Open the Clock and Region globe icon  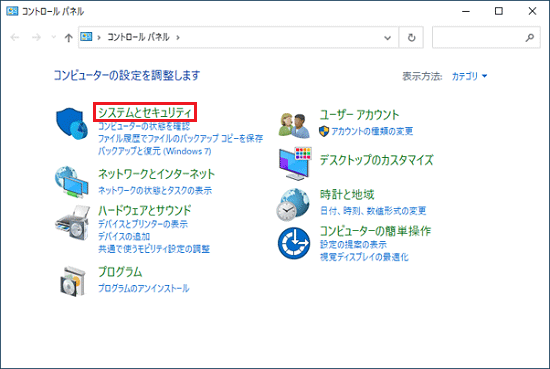coord(293,205)
